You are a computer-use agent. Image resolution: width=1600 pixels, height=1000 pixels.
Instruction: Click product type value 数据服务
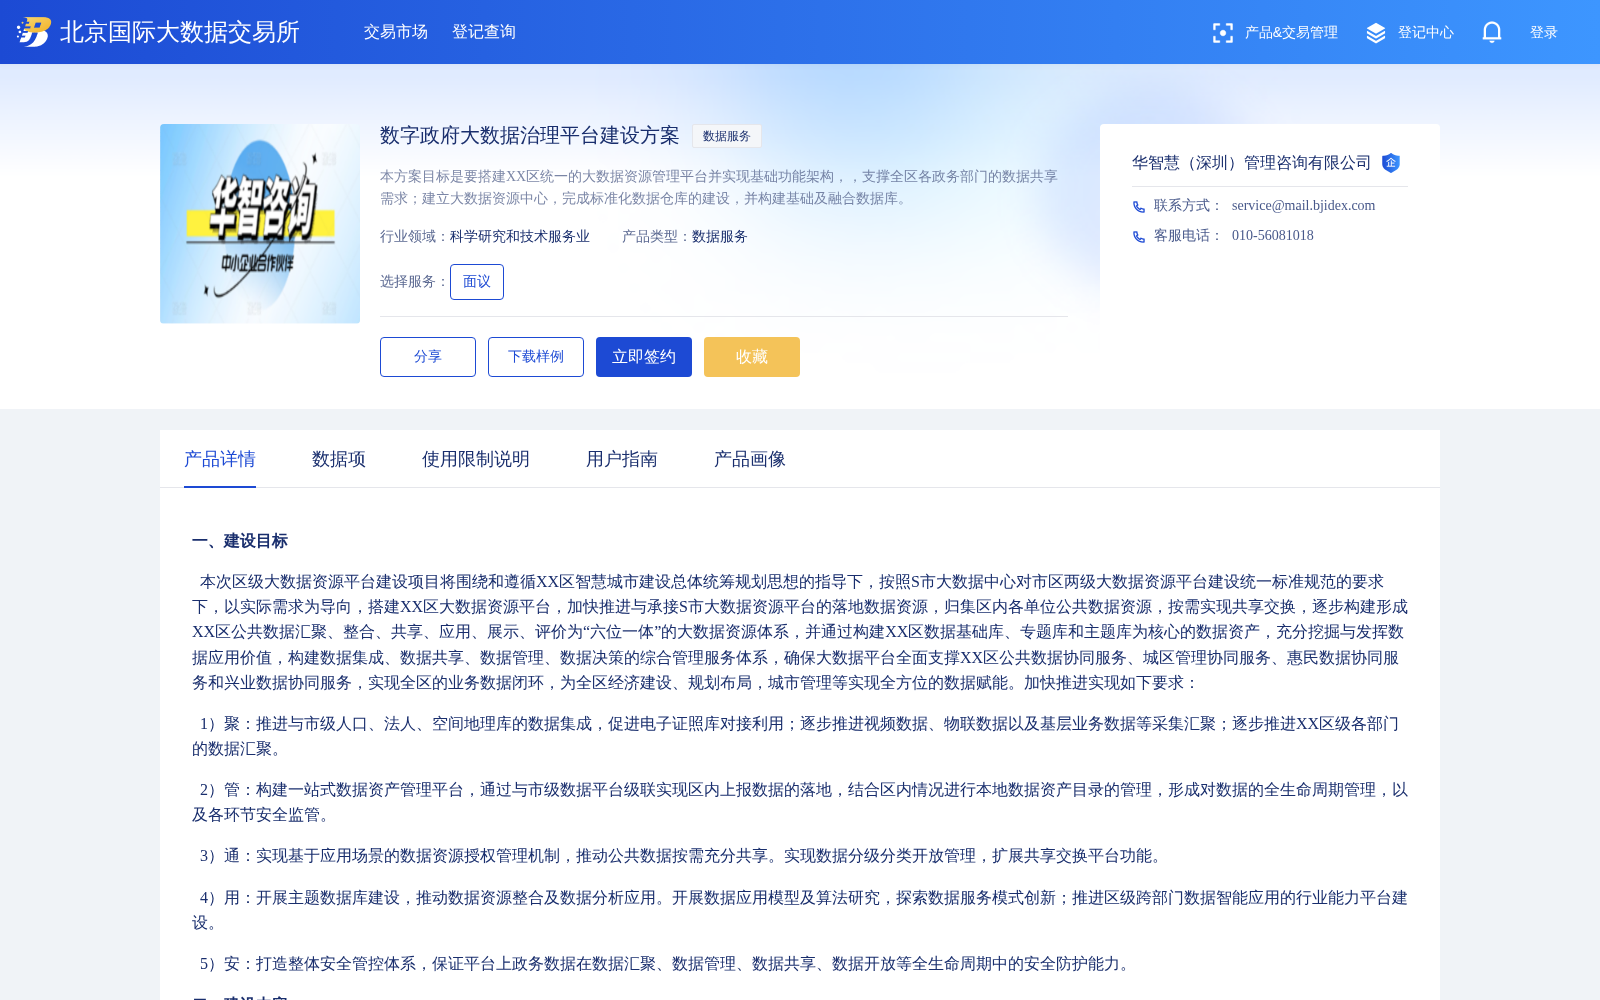[x=720, y=237]
